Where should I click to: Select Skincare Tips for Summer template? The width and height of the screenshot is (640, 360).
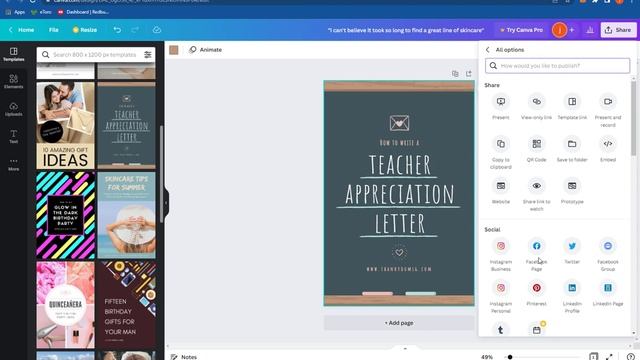coord(127,216)
